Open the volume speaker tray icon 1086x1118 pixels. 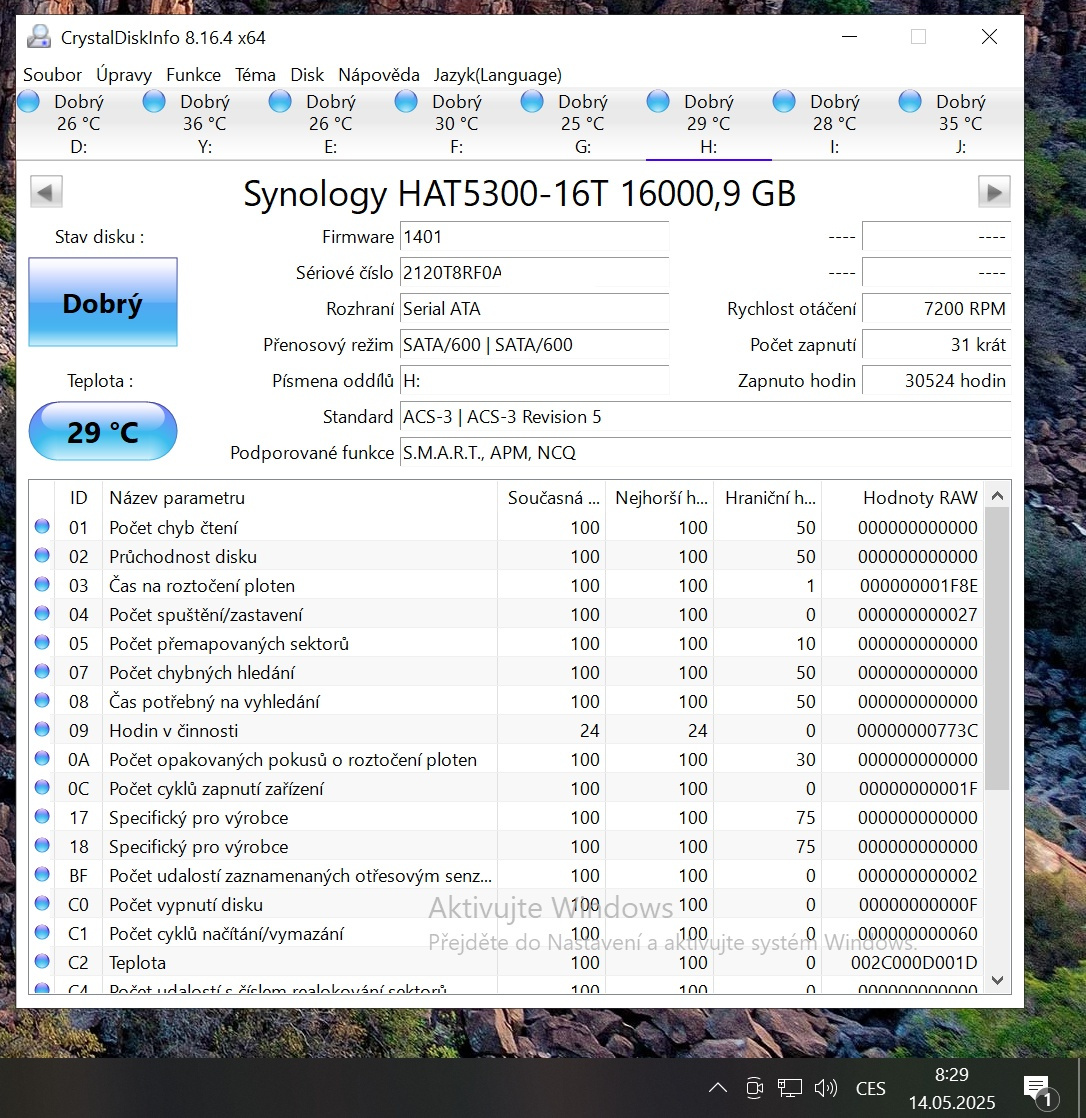coord(825,1087)
